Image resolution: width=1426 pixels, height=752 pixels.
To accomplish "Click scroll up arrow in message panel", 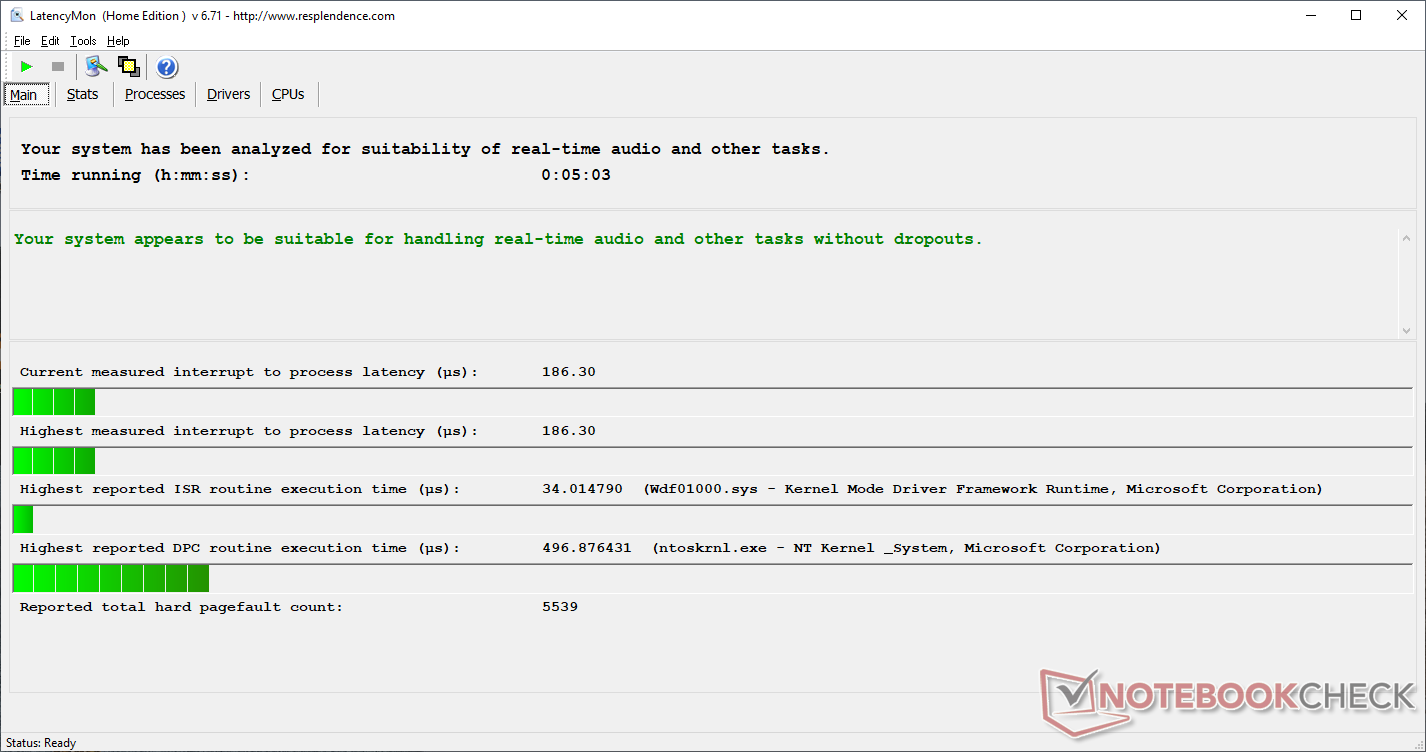I will (1406, 238).
